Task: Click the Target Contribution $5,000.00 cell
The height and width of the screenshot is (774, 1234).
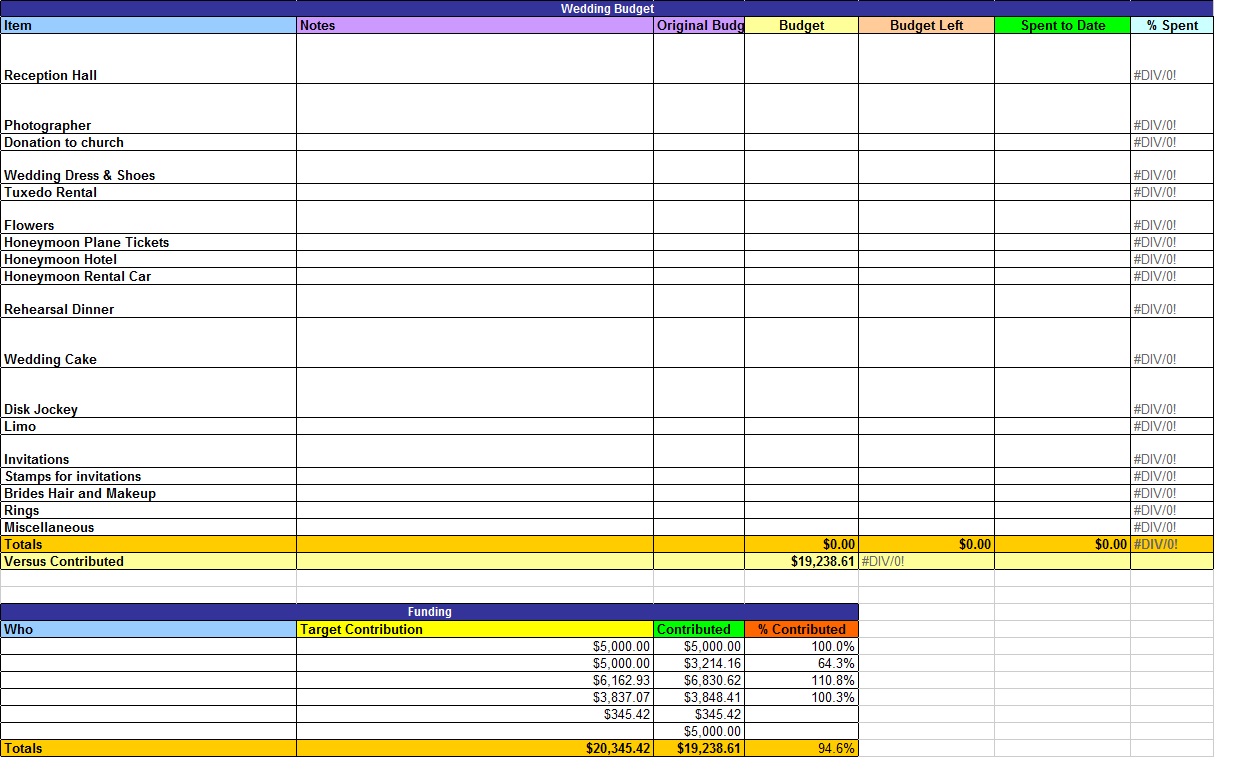Action: (620, 646)
